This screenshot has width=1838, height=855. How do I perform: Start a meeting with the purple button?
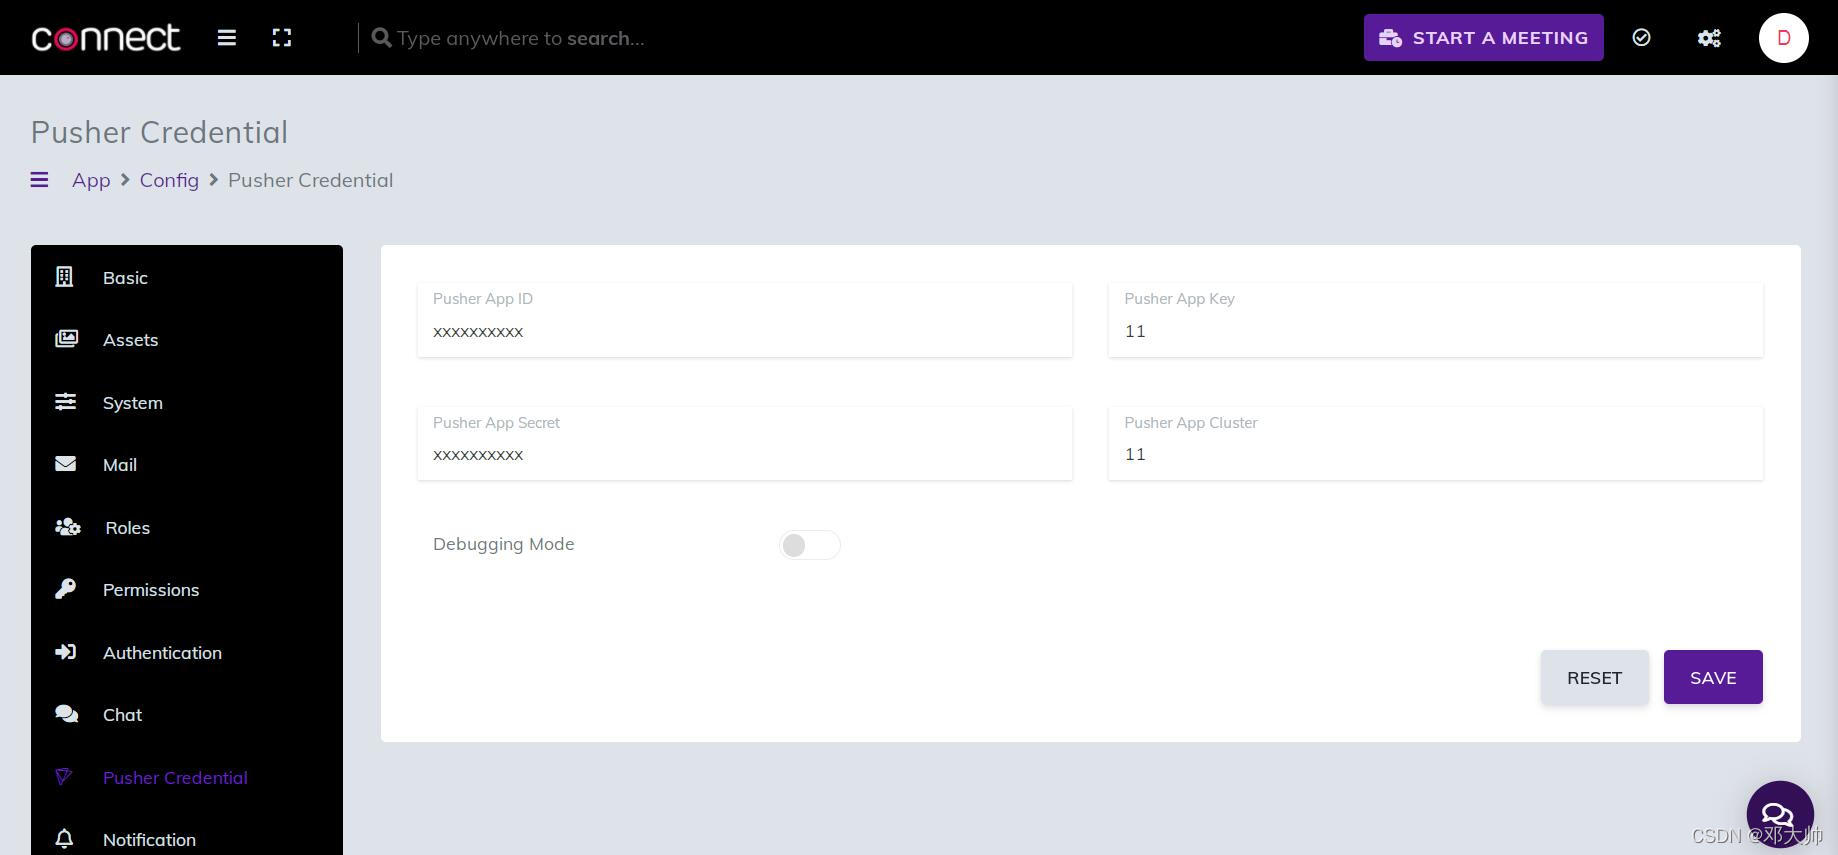click(1484, 38)
